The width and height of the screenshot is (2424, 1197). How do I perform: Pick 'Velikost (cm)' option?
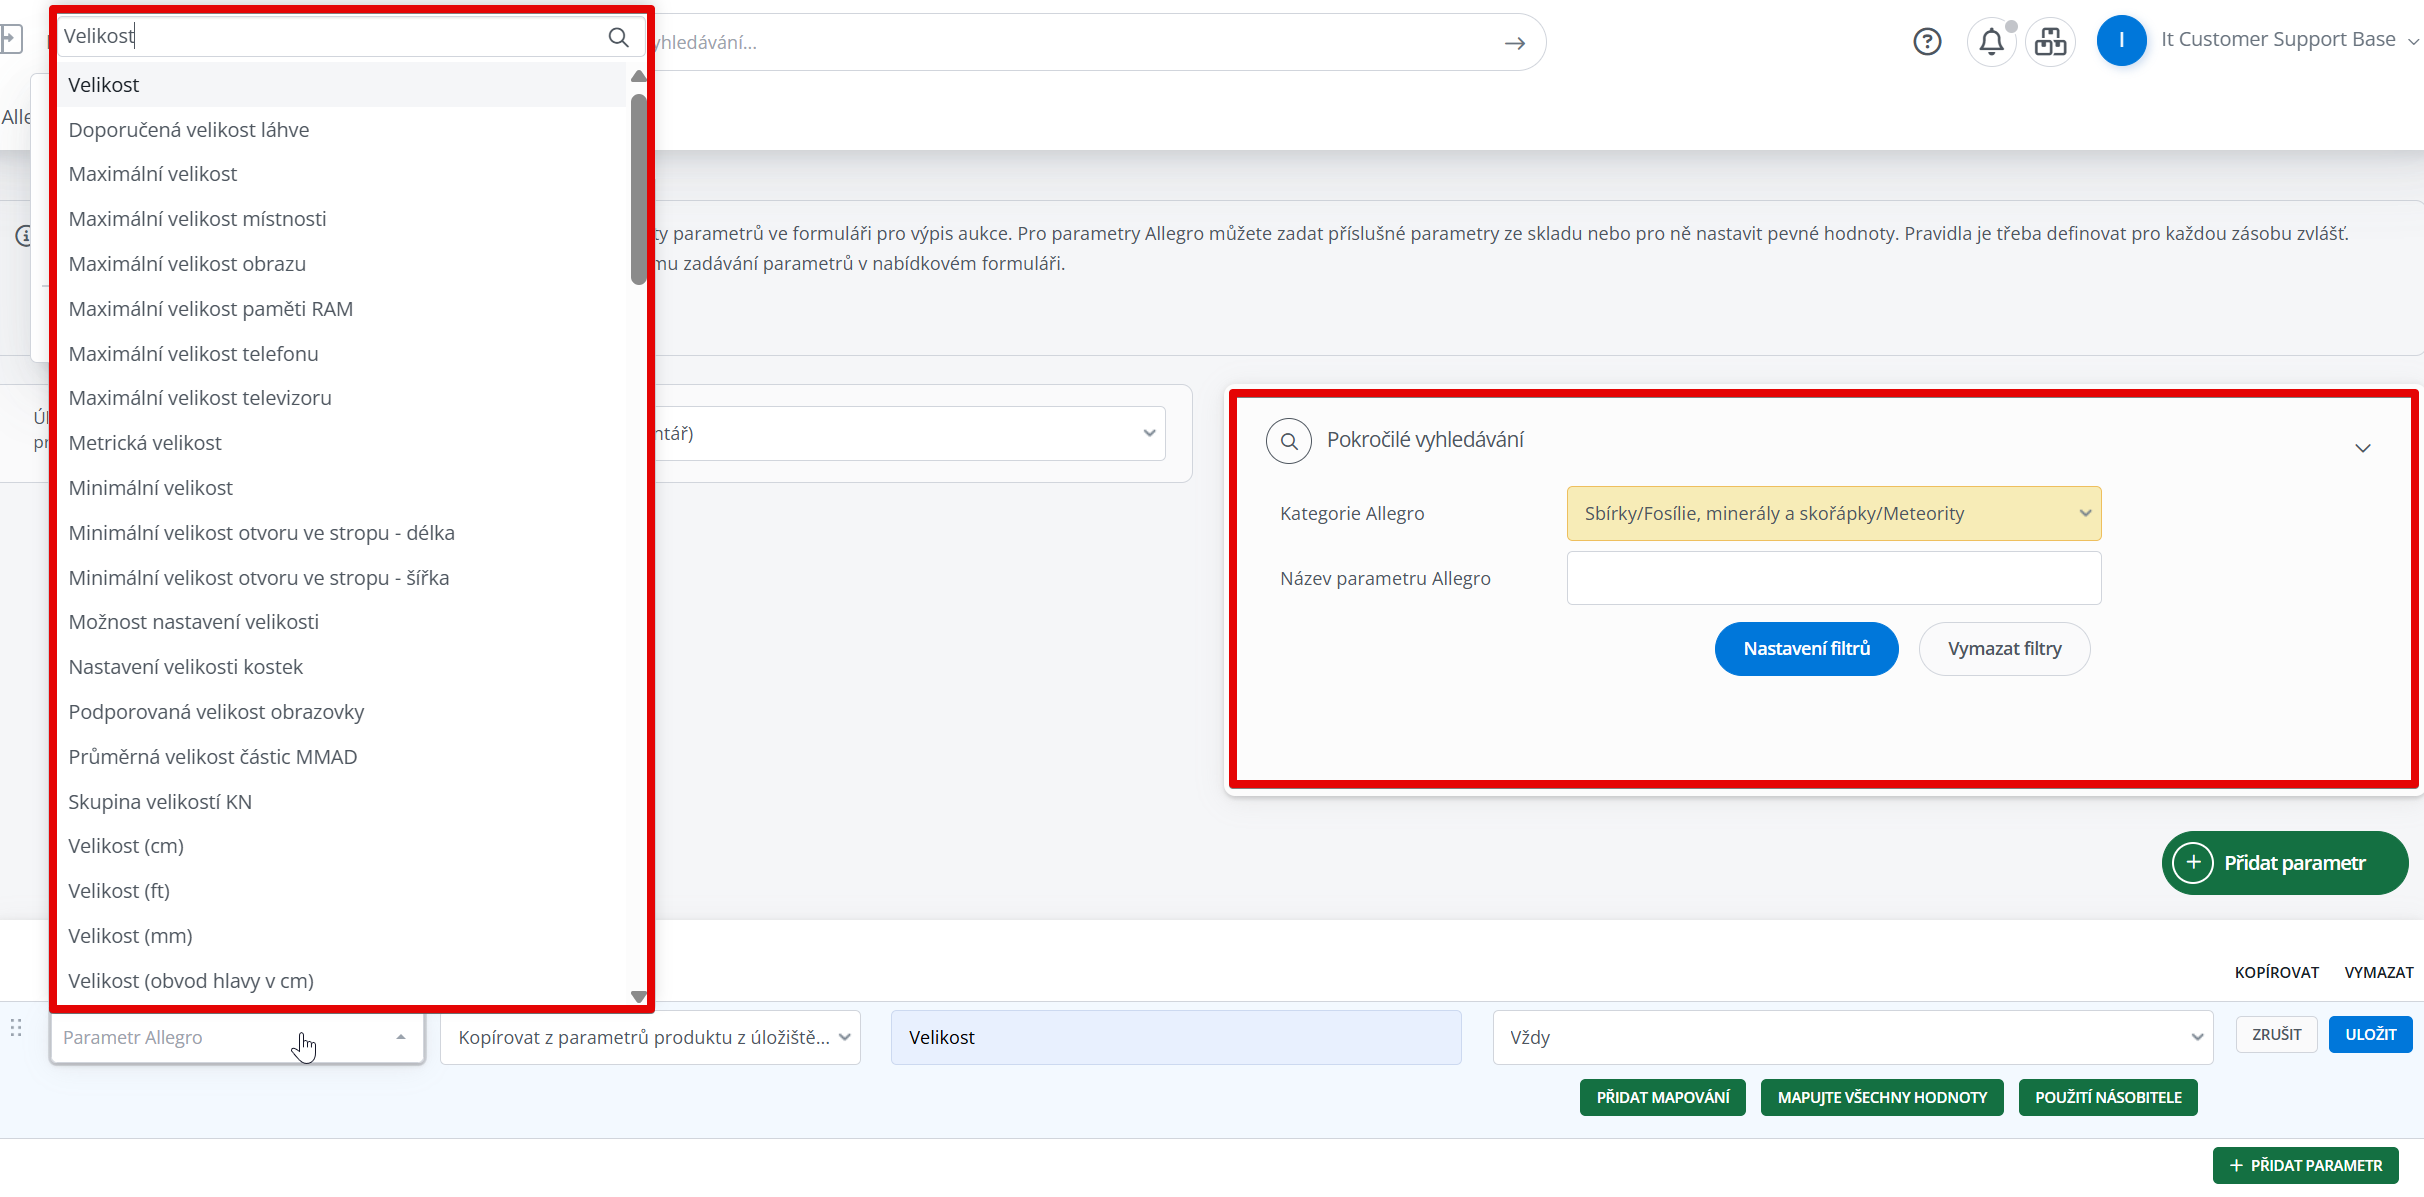[x=342, y=846]
